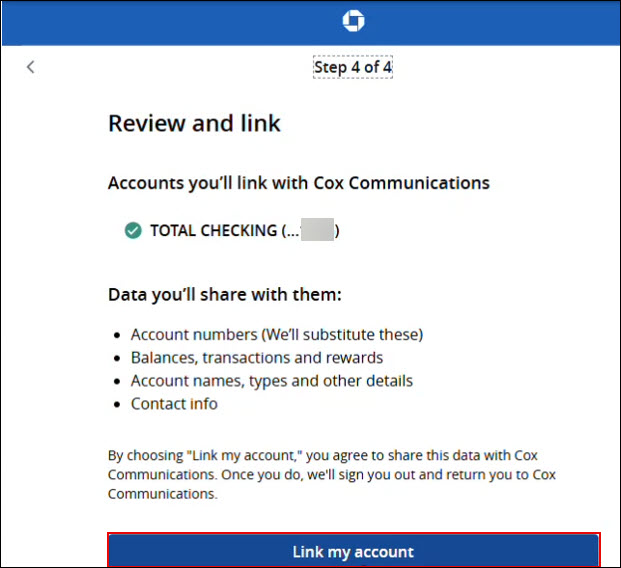Viewport: 621px width, 568px height.
Task: Select the Contact info bullet item
Action: click(174, 404)
